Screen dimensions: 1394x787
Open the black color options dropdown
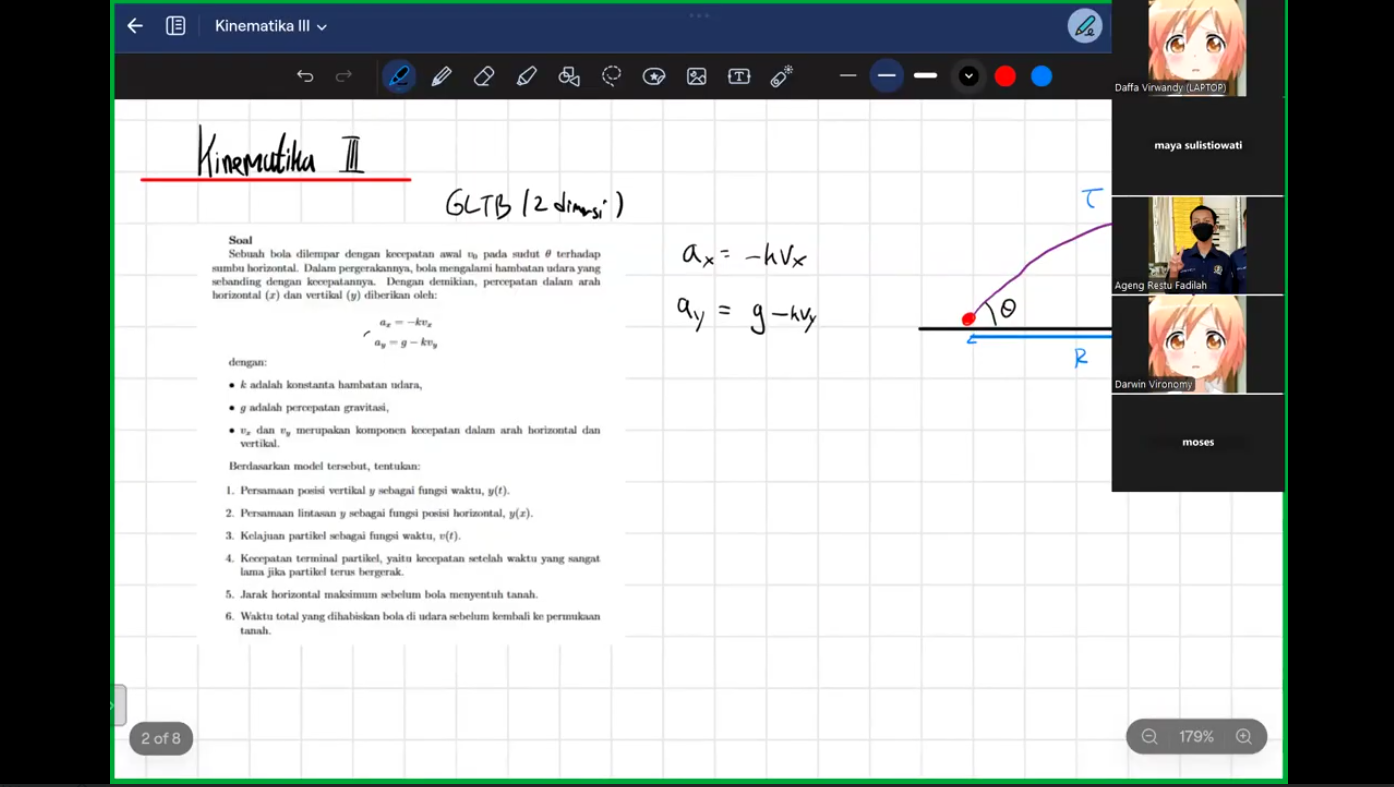point(968,76)
